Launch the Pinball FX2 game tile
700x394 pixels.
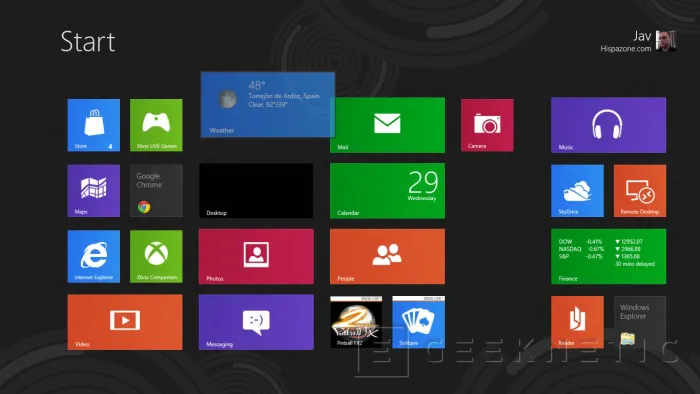point(356,322)
